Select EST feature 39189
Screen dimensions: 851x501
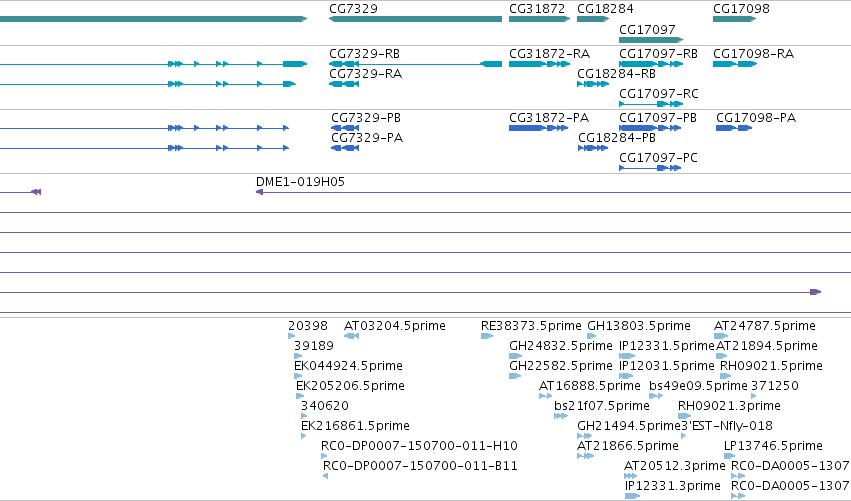(298, 356)
